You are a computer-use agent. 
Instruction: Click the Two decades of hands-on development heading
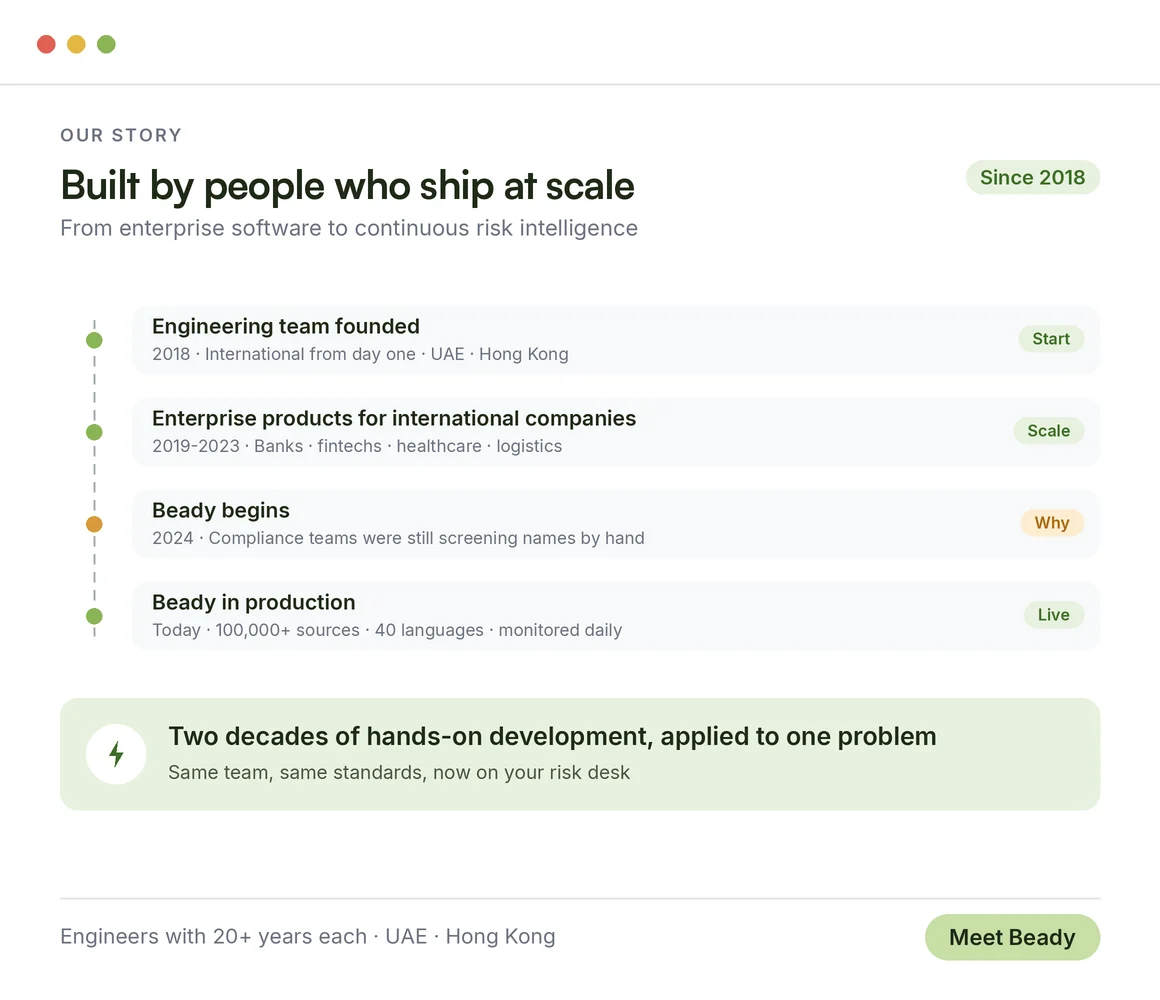point(552,737)
